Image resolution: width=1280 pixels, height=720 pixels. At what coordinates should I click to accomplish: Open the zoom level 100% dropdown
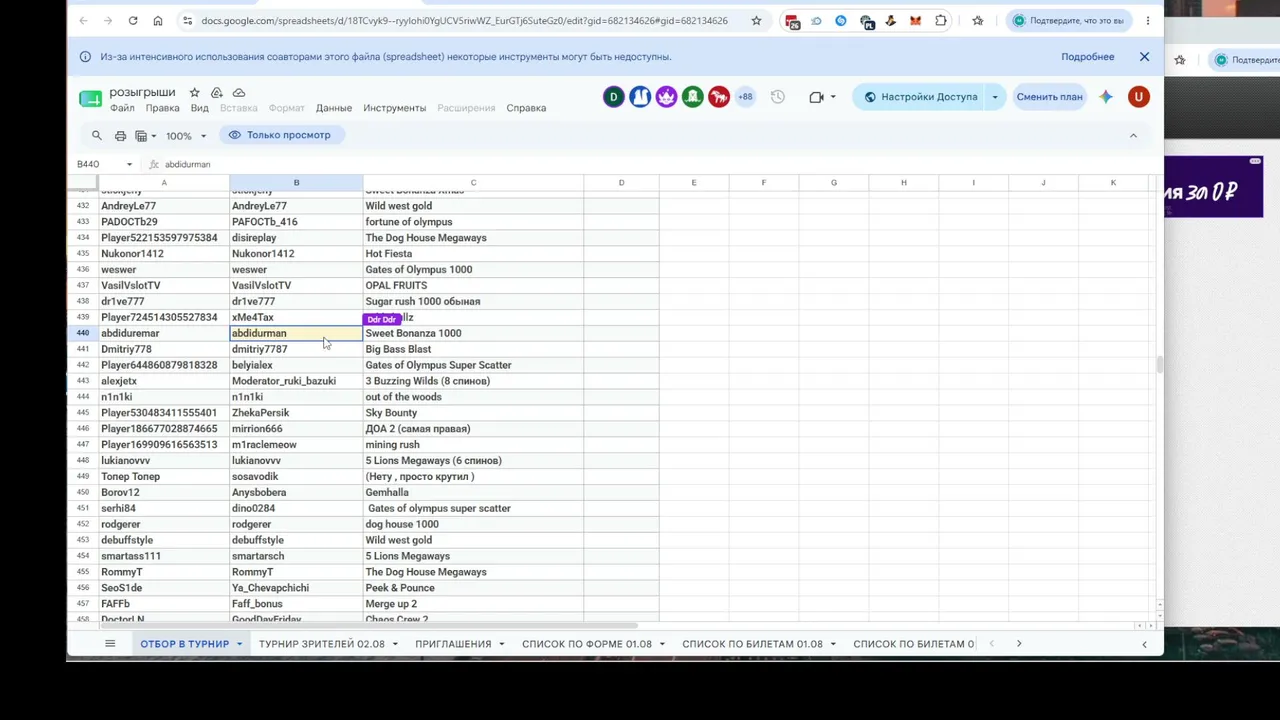(185, 136)
